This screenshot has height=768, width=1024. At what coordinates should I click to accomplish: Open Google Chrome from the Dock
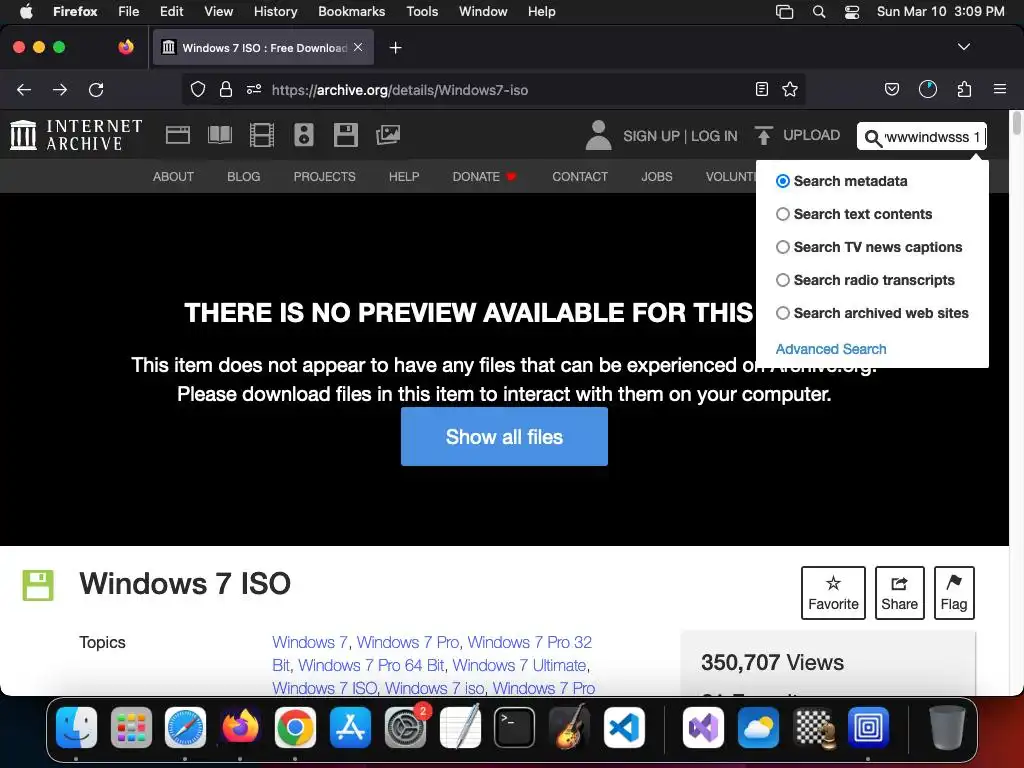(295, 728)
